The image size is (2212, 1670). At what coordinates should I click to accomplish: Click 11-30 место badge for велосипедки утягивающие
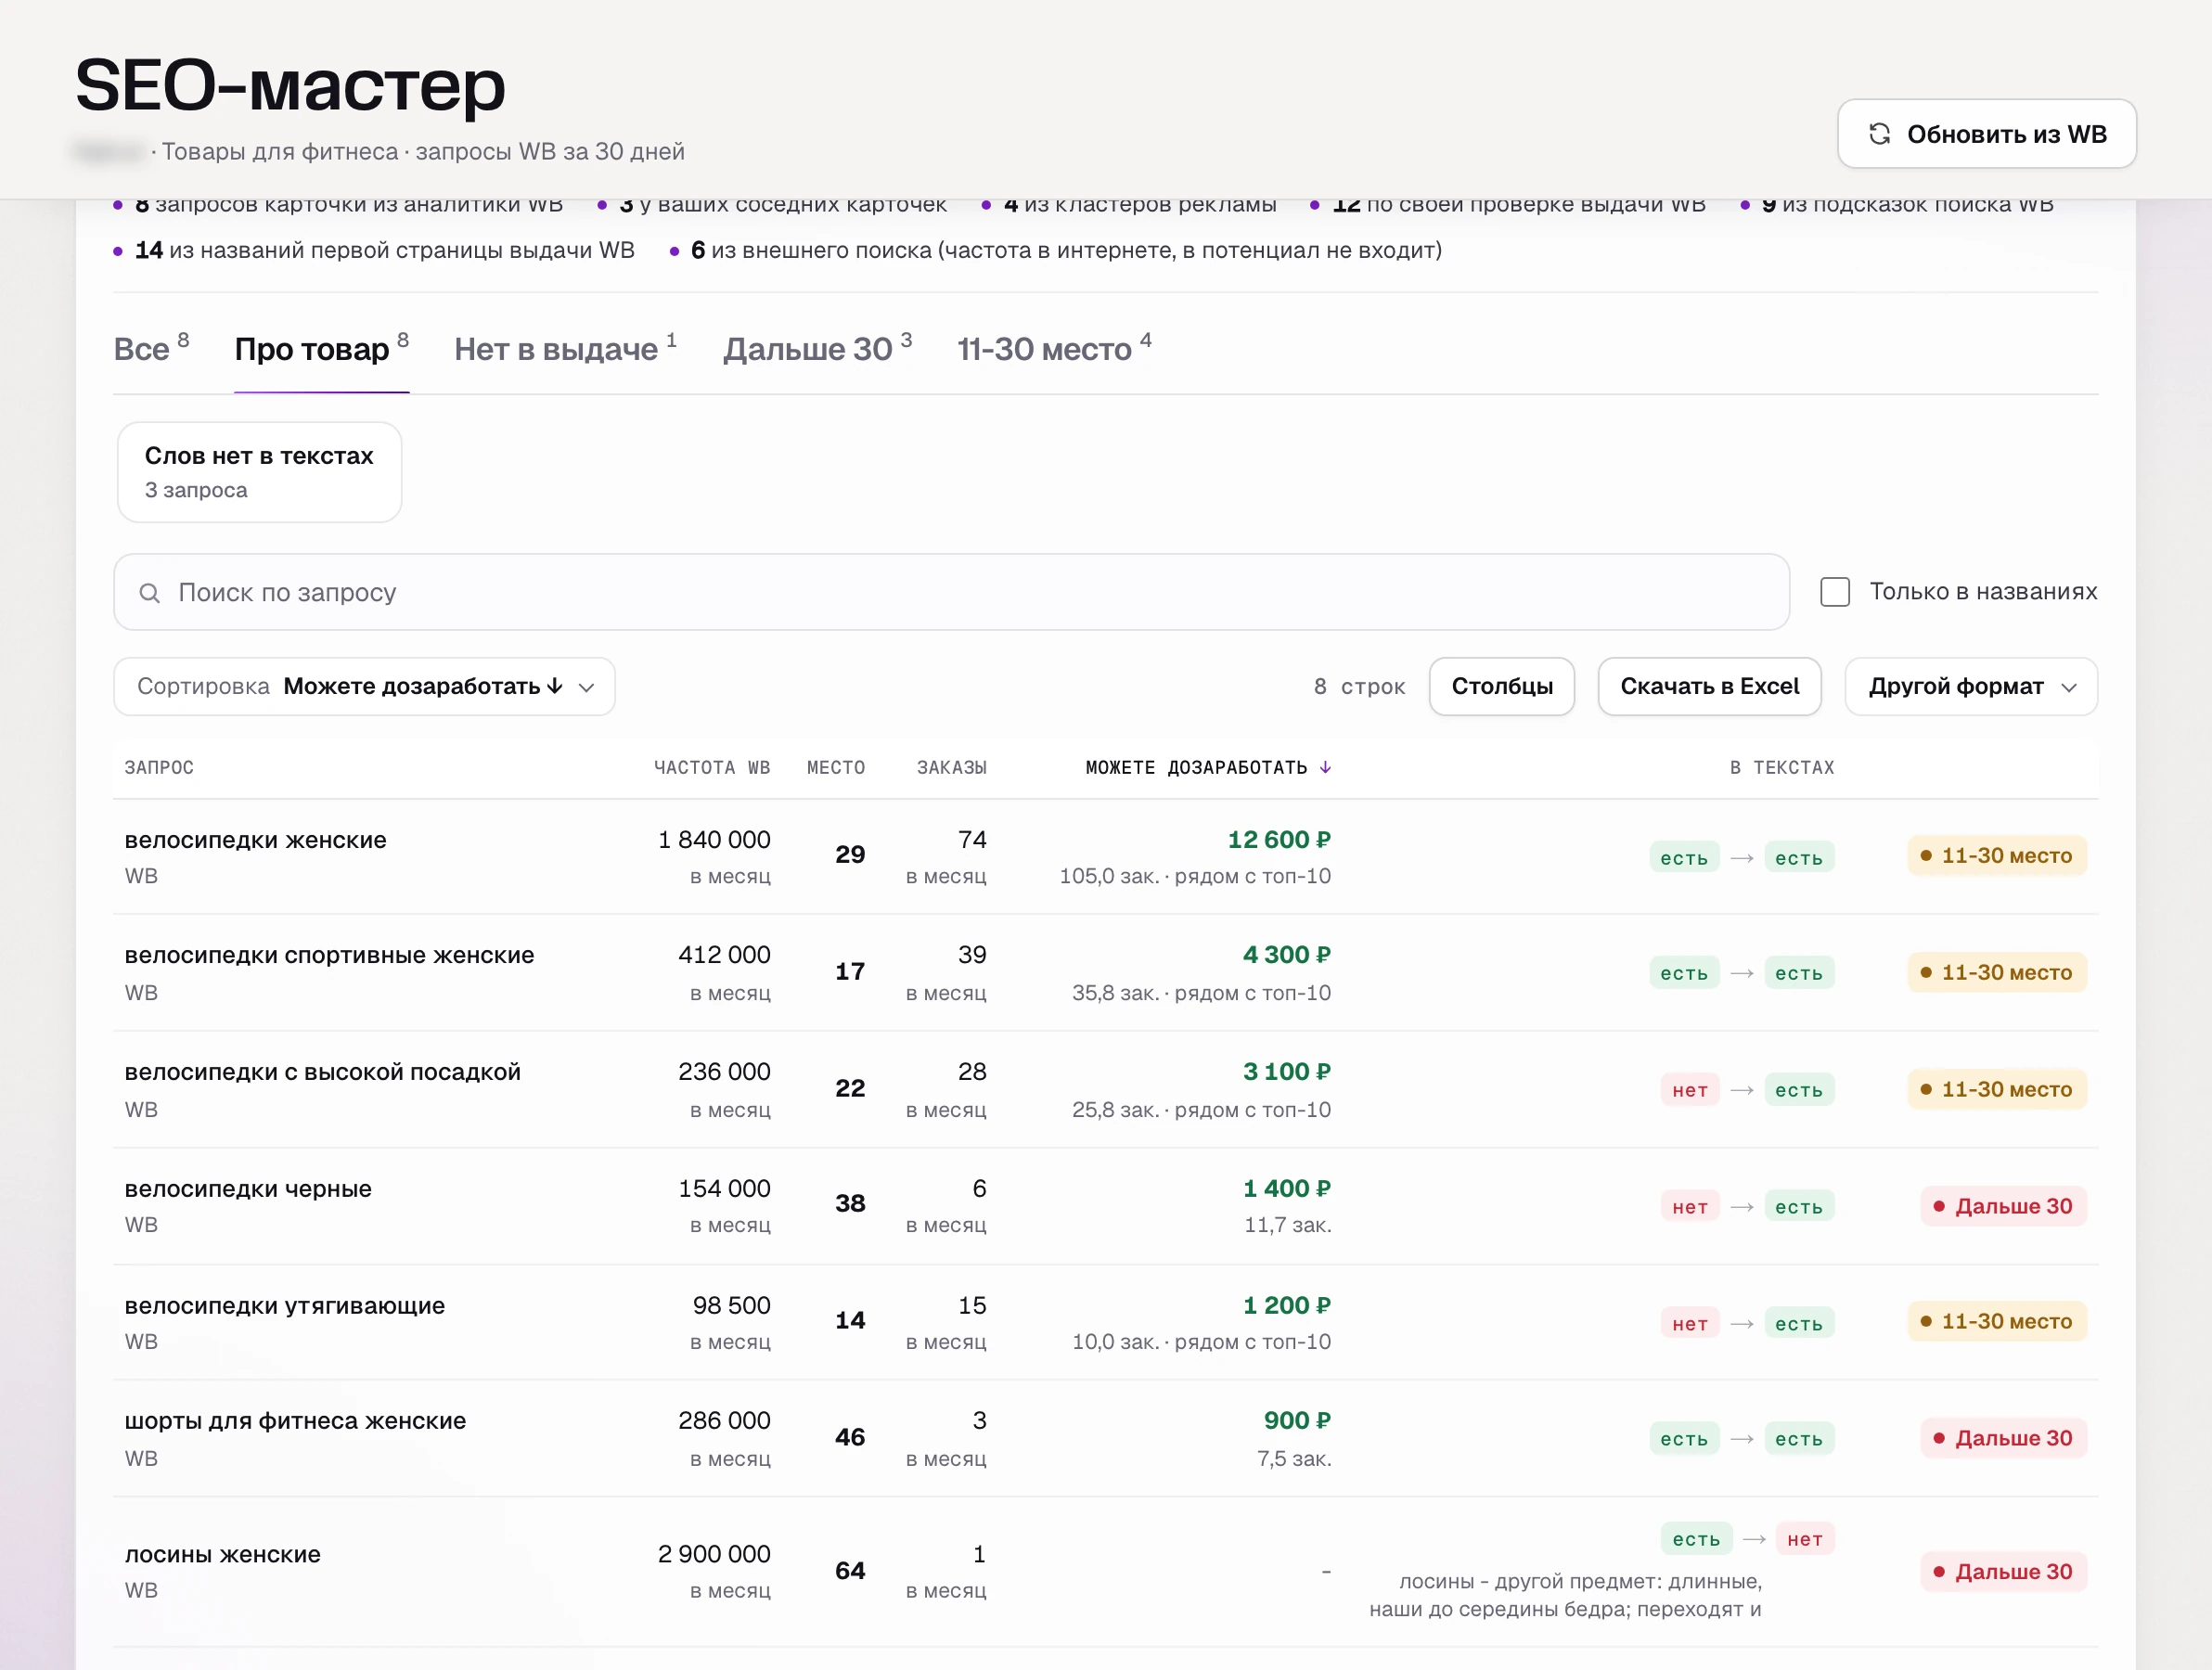point(1996,1322)
